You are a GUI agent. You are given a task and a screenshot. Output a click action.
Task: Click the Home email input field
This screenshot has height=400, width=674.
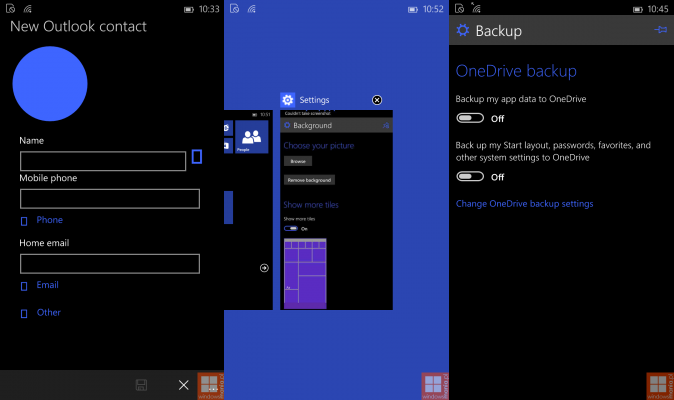pyautogui.click(x=110, y=264)
